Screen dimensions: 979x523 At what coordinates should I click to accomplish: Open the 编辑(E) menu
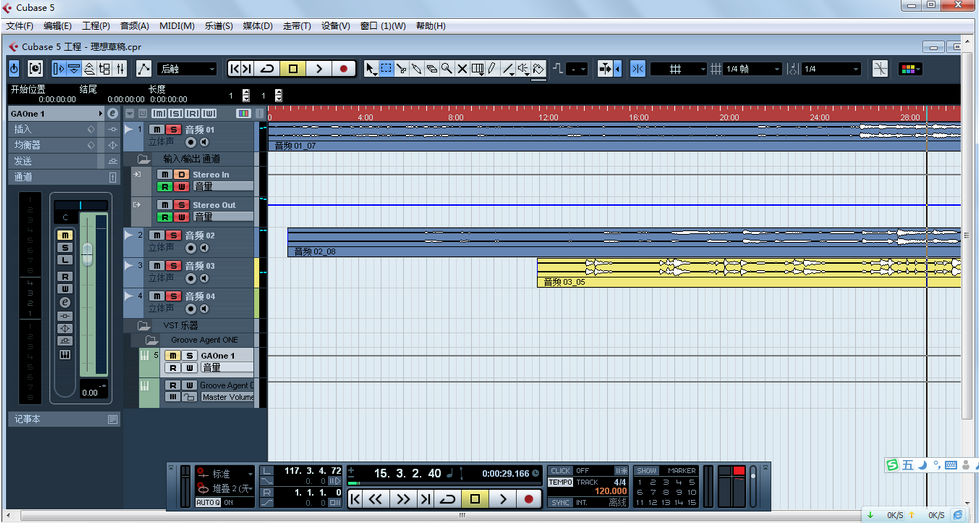(57, 26)
